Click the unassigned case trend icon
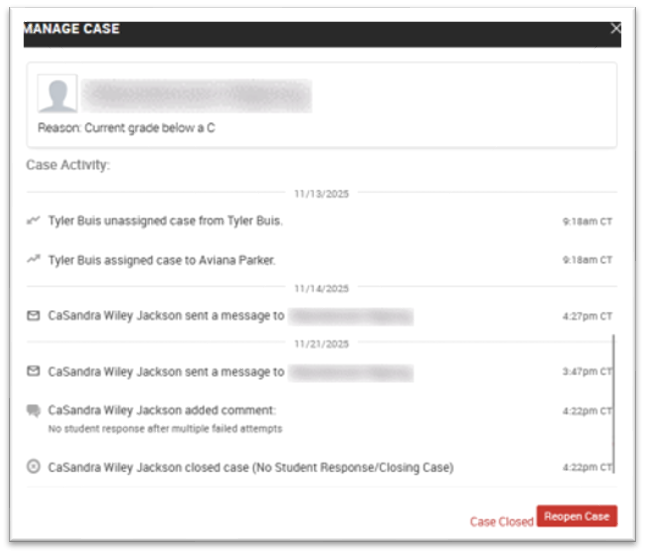Viewport: 645px width, 552px height. 33,220
